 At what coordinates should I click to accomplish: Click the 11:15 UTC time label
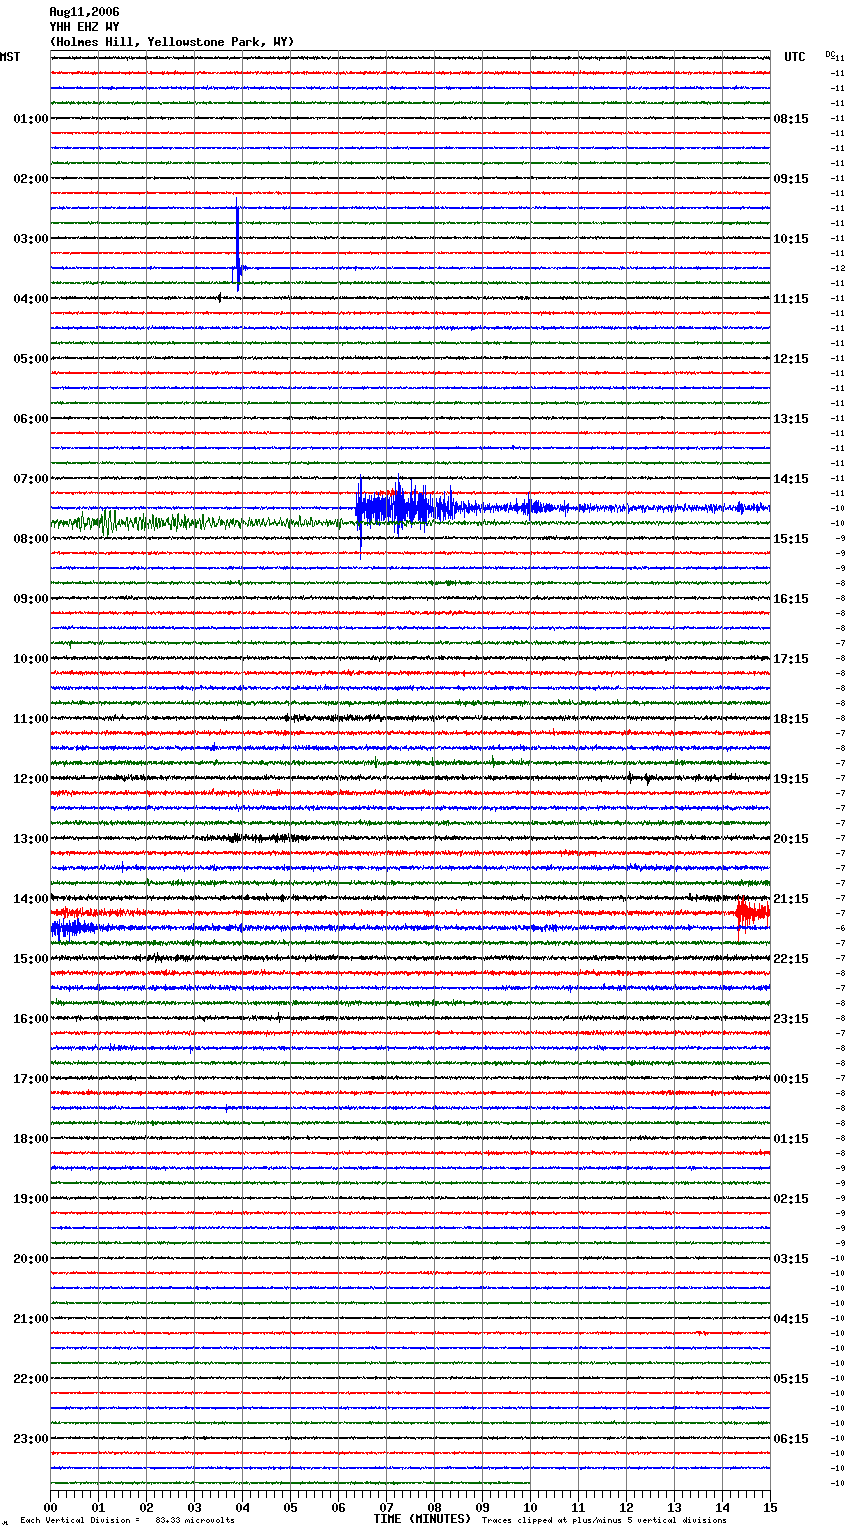coord(791,299)
